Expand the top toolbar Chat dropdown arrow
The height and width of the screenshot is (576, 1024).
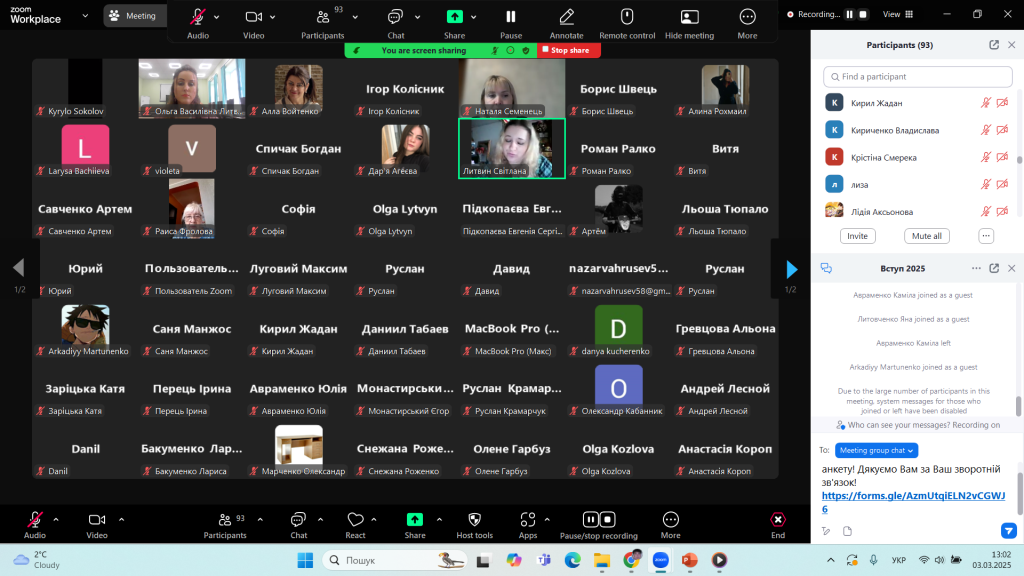(417, 17)
